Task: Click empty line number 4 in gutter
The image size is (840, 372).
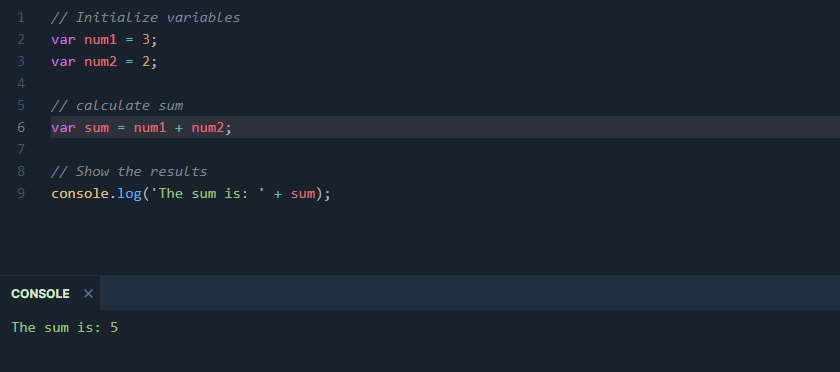Action: point(21,84)
